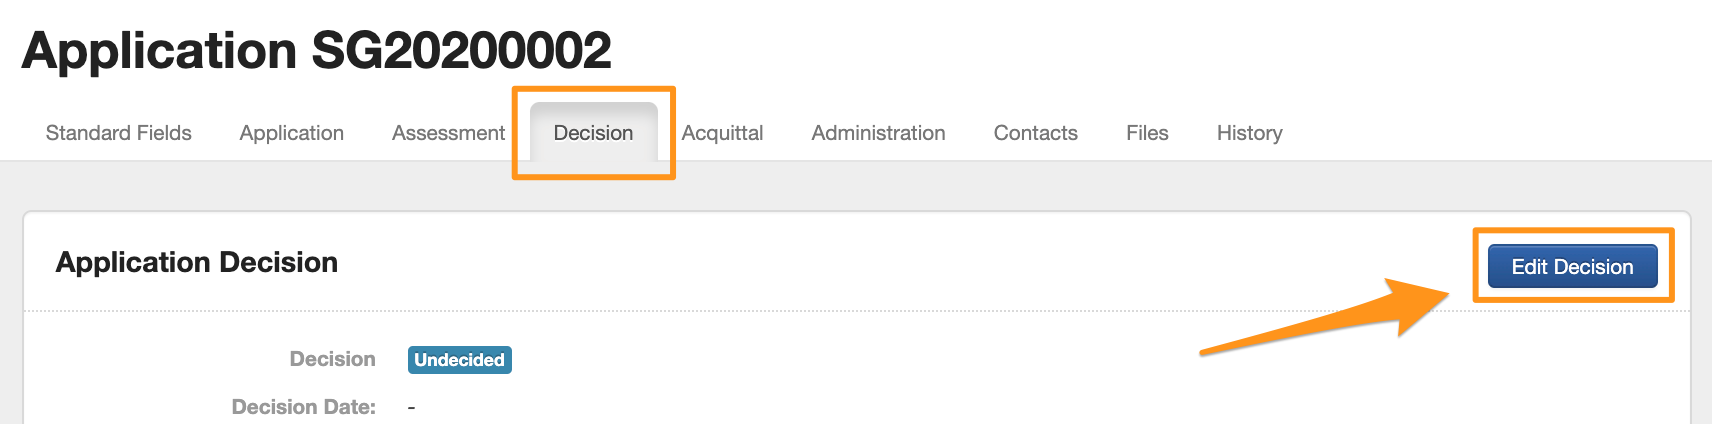Select the highlighted Decision tab
Screen dimensions: 1712x424
[593, 133]
